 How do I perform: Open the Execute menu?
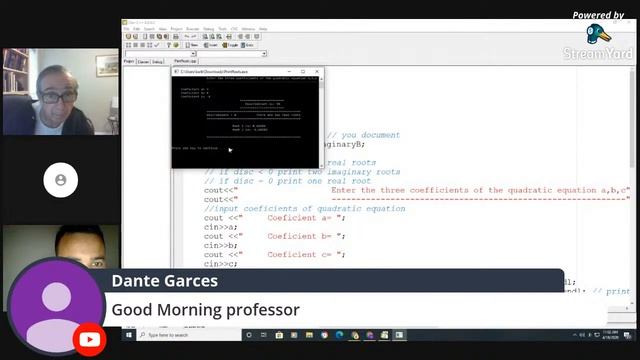(193, 29)
